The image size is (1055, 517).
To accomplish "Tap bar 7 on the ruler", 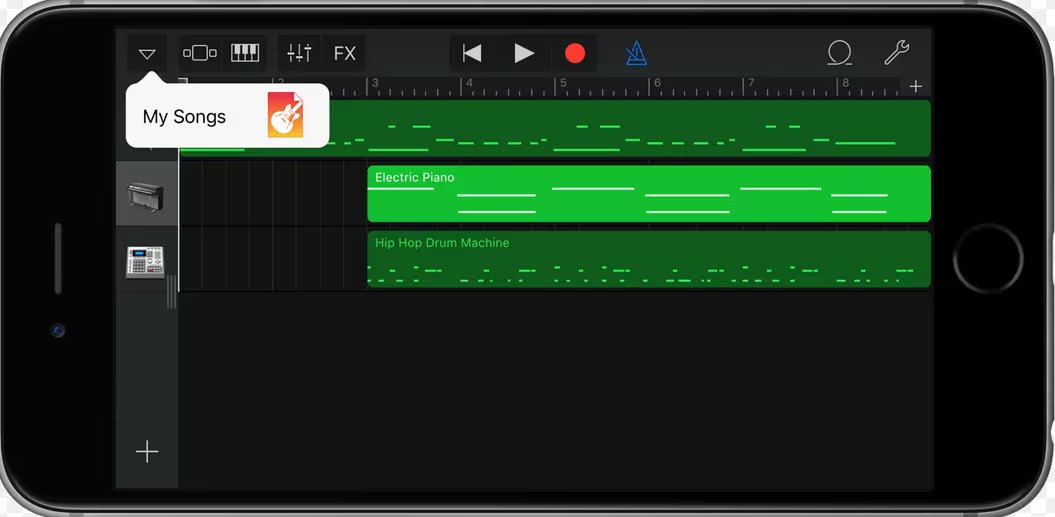I will (x=752, y=83).
